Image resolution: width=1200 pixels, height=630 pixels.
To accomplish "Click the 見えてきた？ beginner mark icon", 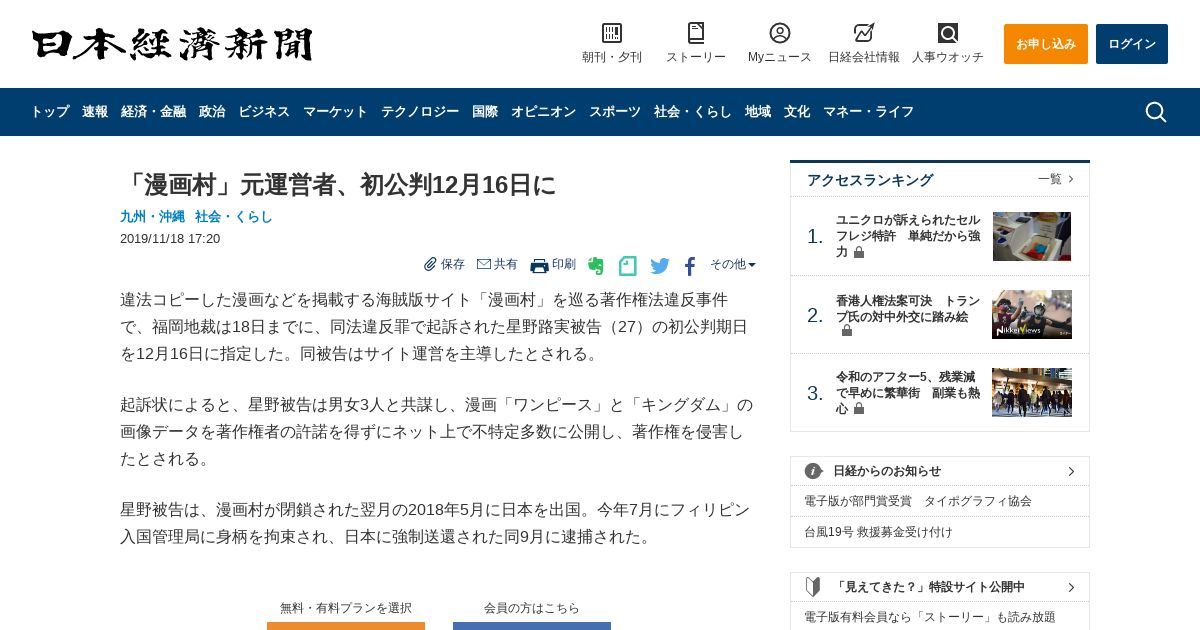I will click(813, 587).
